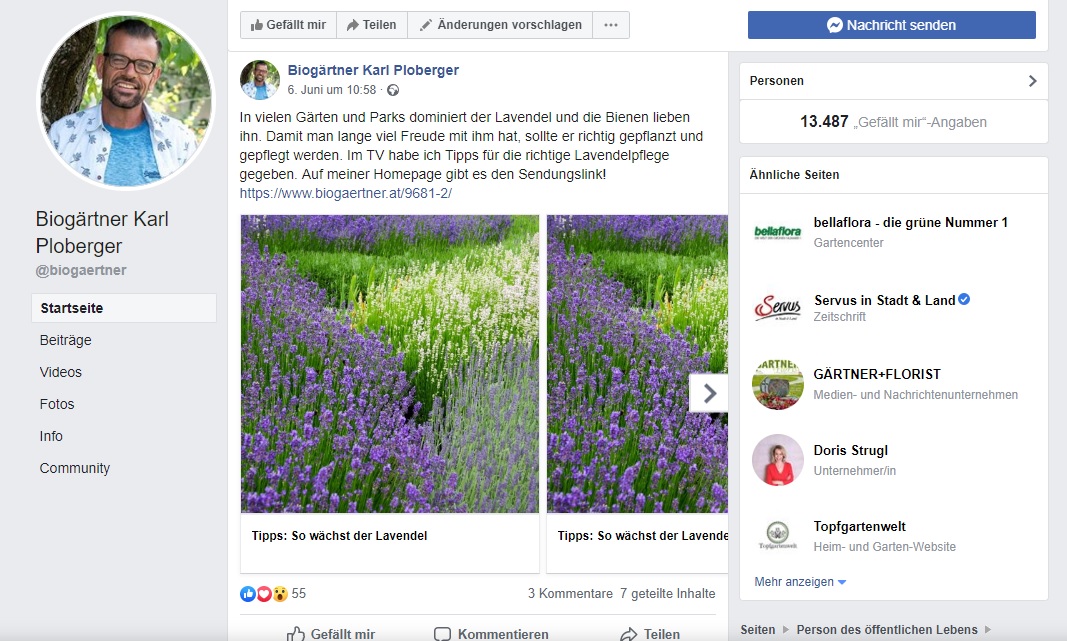This screenshot has height=641, width=1067.
Task: Open the 3 Kommentare link
Action: click(570, 594)
